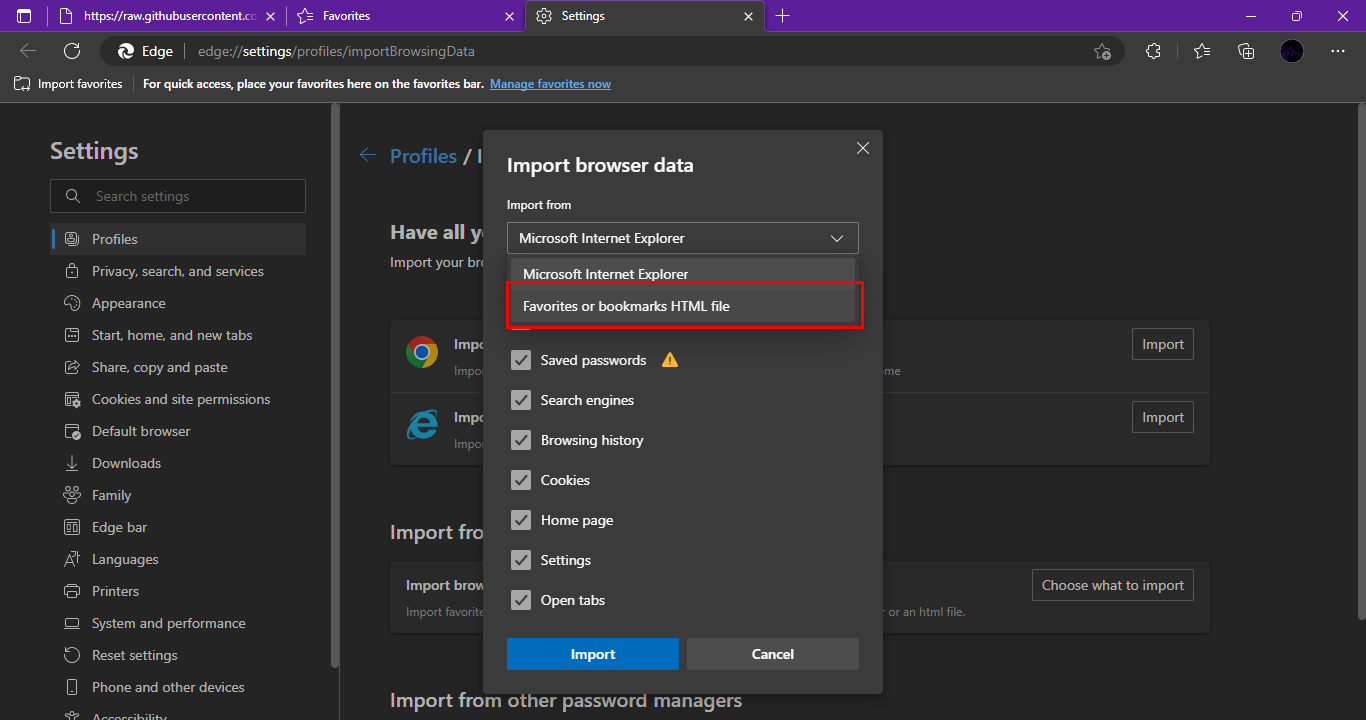The width and height of the screenshot is (1366, 720).
Task: Choose Microsoft Internet Explorer dropdown option
Action: coord(683,274)
